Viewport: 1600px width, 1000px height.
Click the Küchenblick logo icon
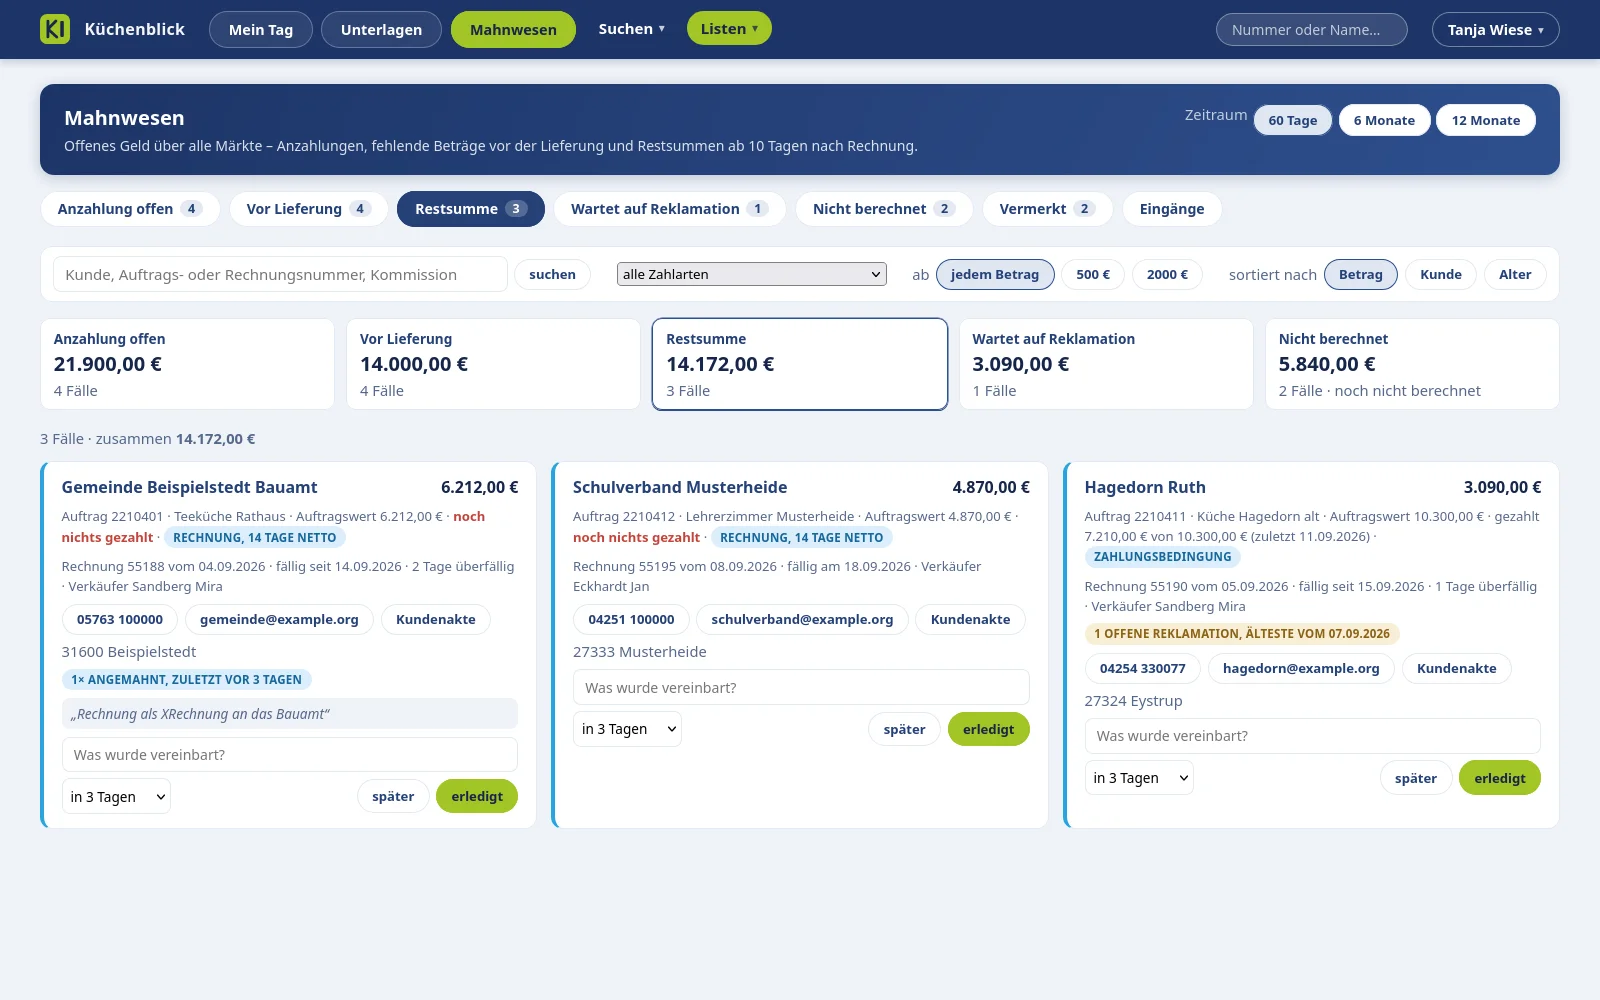(55, 29)
